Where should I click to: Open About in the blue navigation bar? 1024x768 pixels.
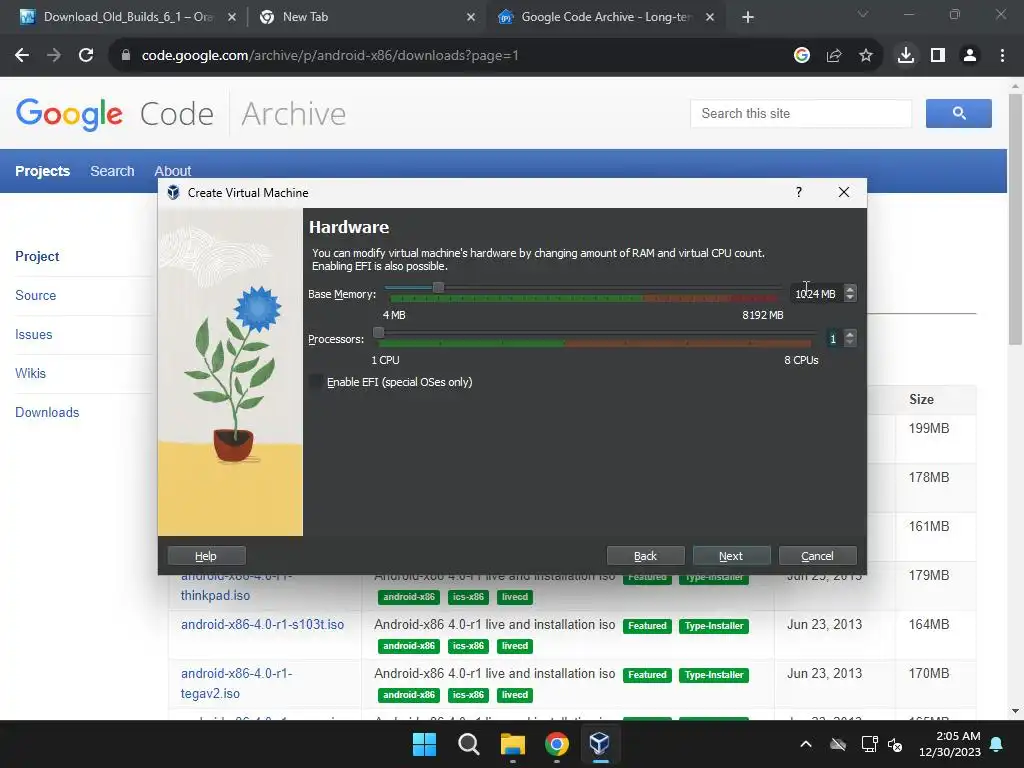point(172,171)
